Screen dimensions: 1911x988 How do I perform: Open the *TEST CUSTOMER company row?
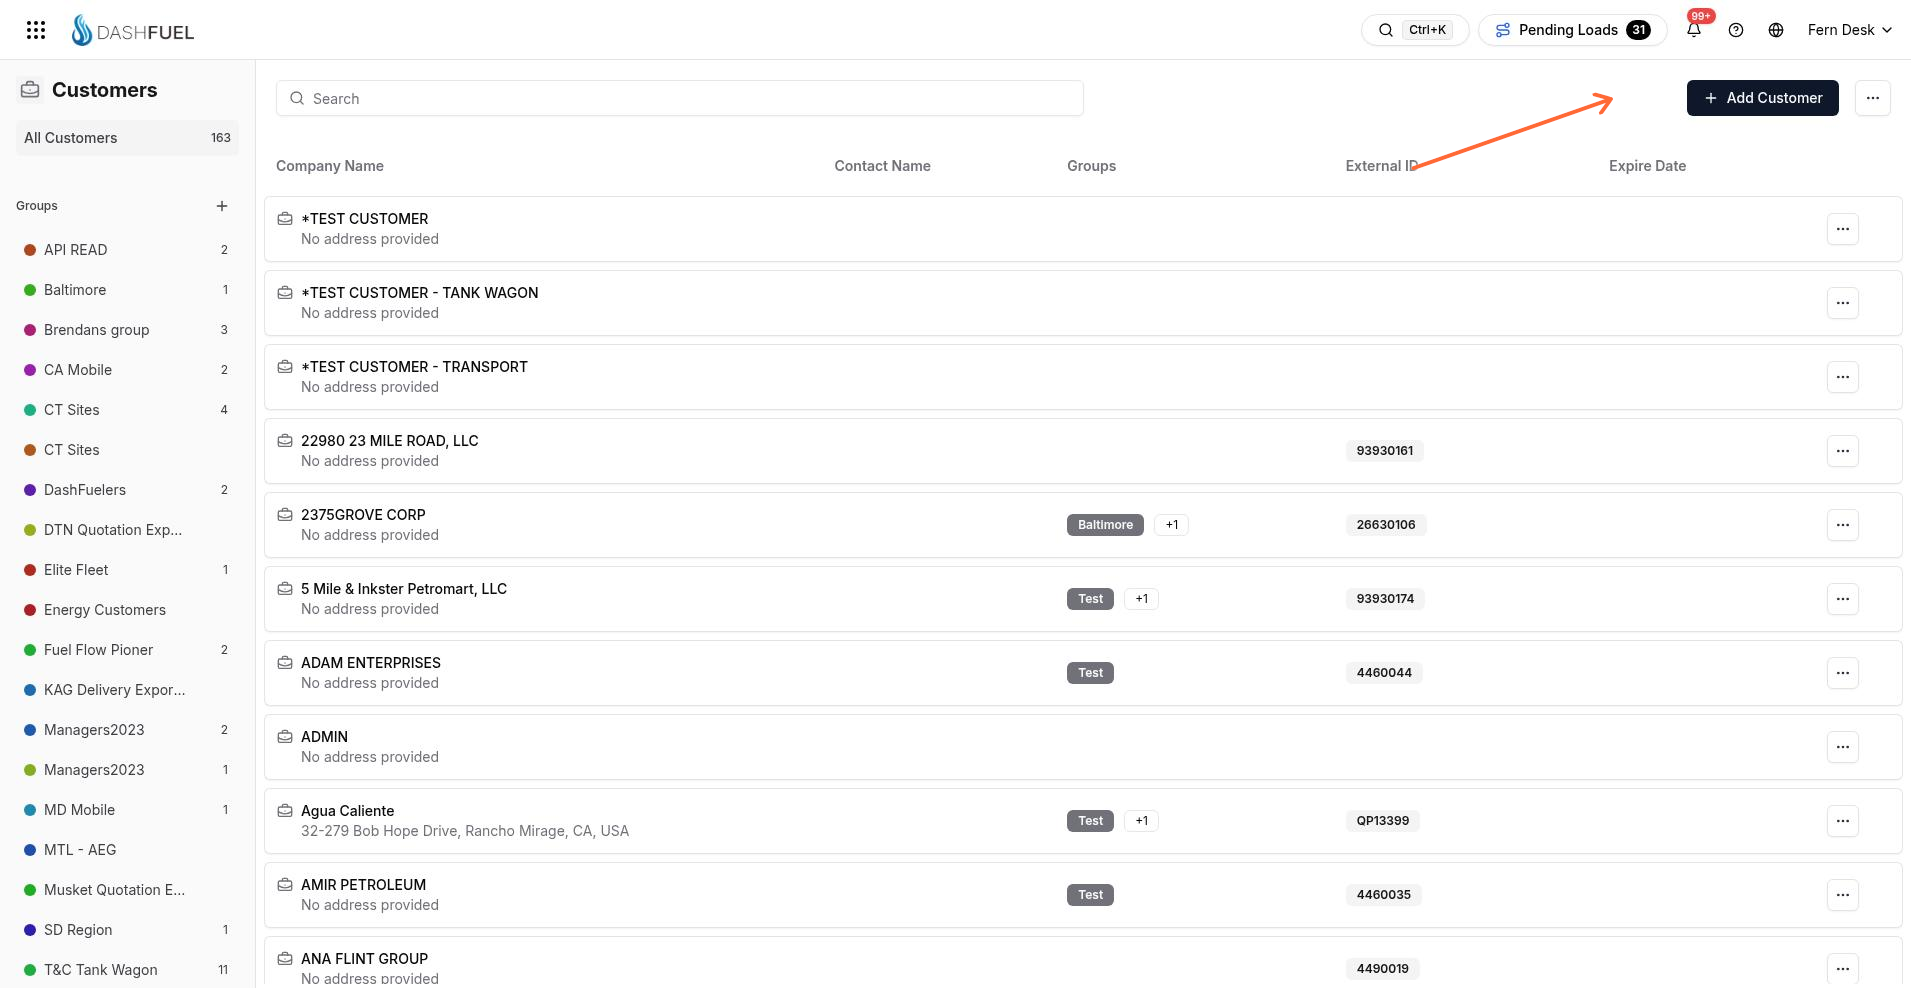1083,229
